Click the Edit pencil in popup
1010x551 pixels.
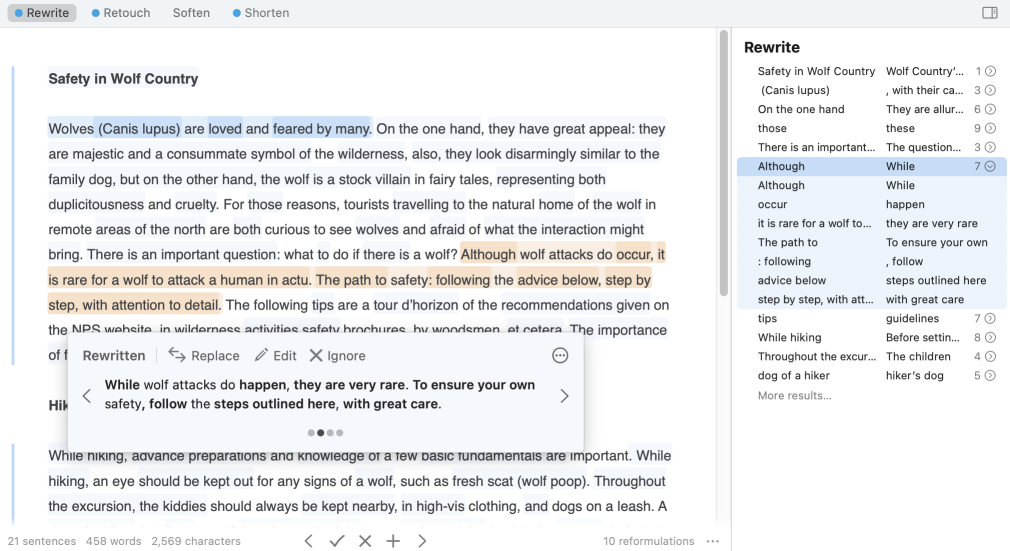pyautogui.click(x=262, y=355)
